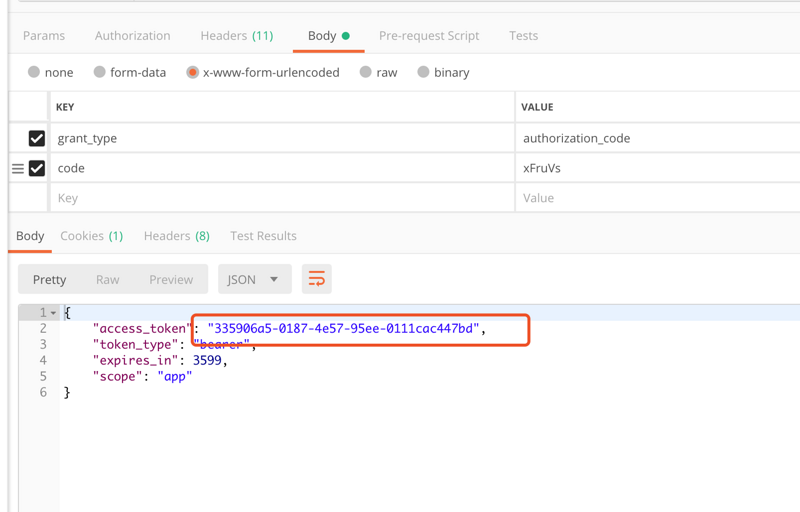
Task: Click the access_token value string
Action: pos(343,328)
